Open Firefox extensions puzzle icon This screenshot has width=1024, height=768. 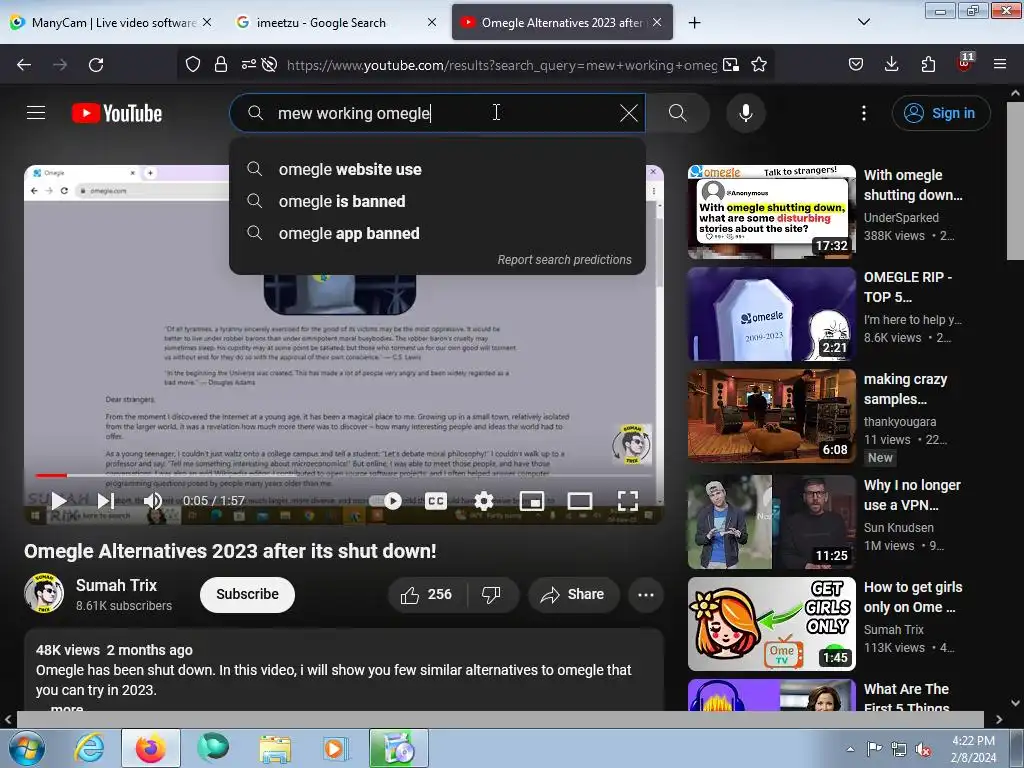(x=928, y=64)
